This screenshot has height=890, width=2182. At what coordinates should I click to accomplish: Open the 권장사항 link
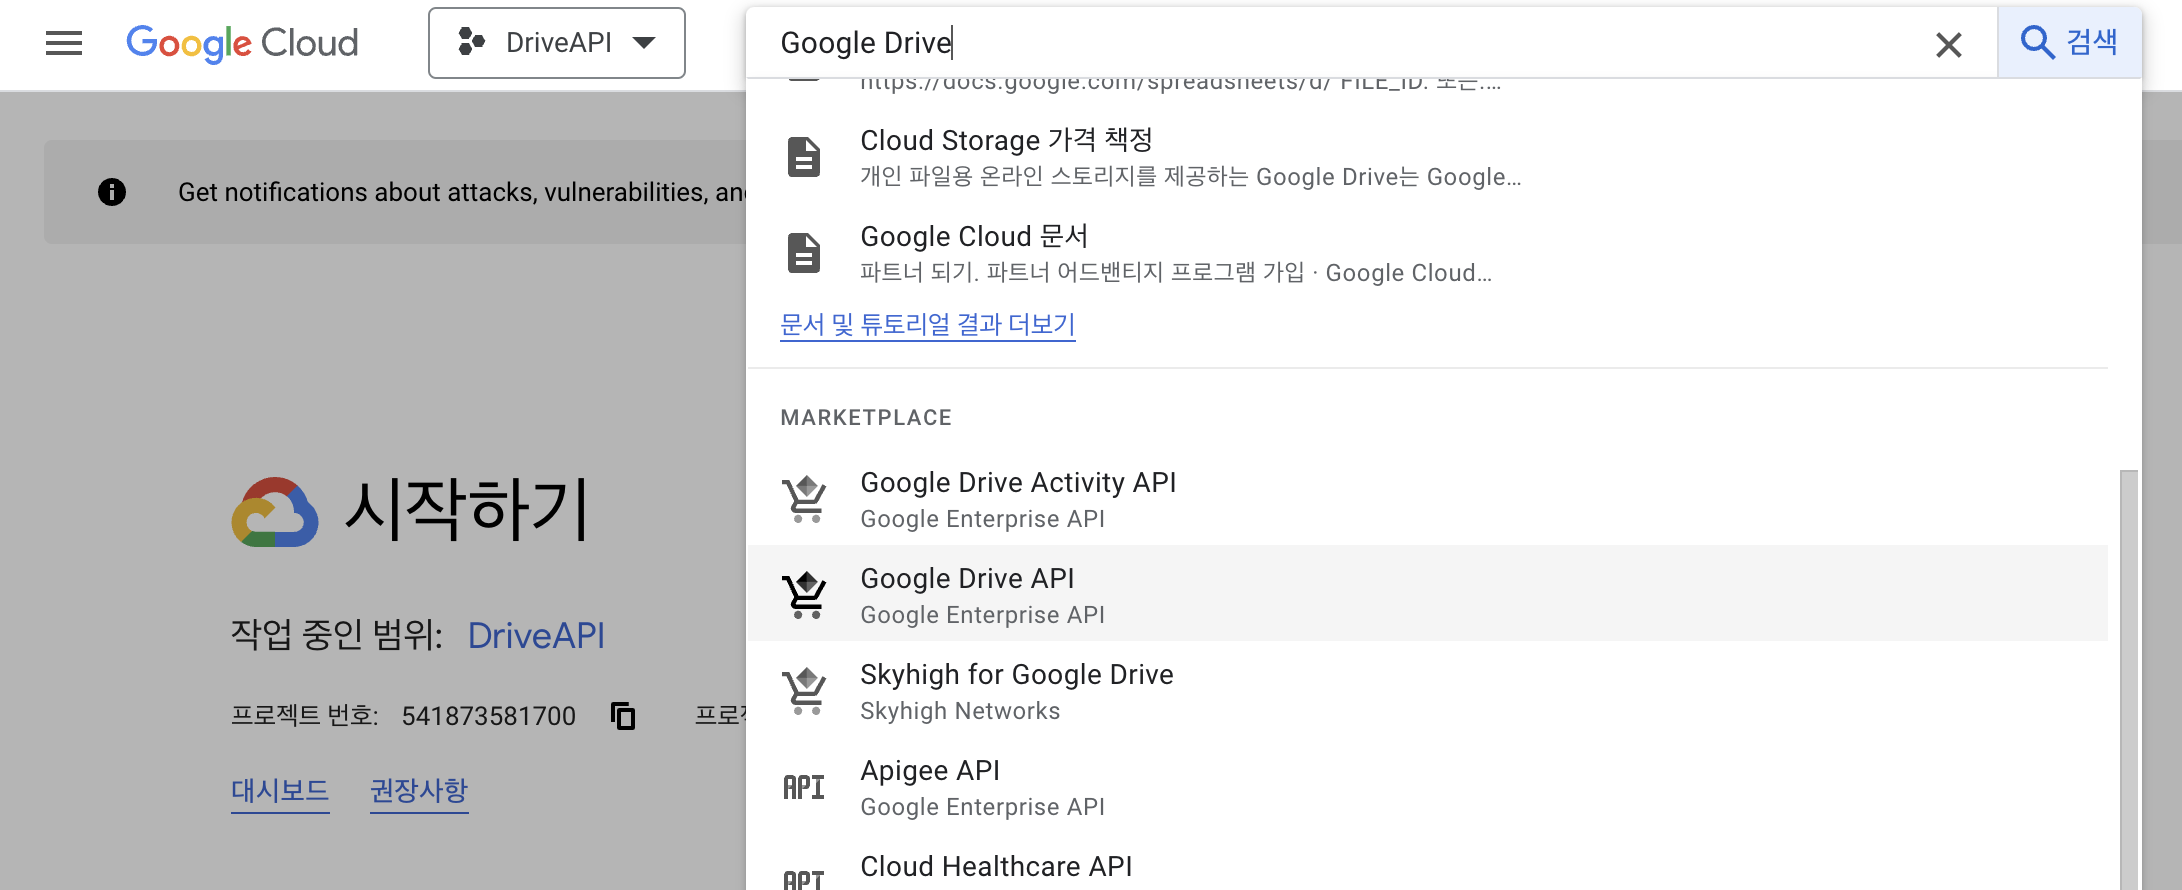[419, 791]
